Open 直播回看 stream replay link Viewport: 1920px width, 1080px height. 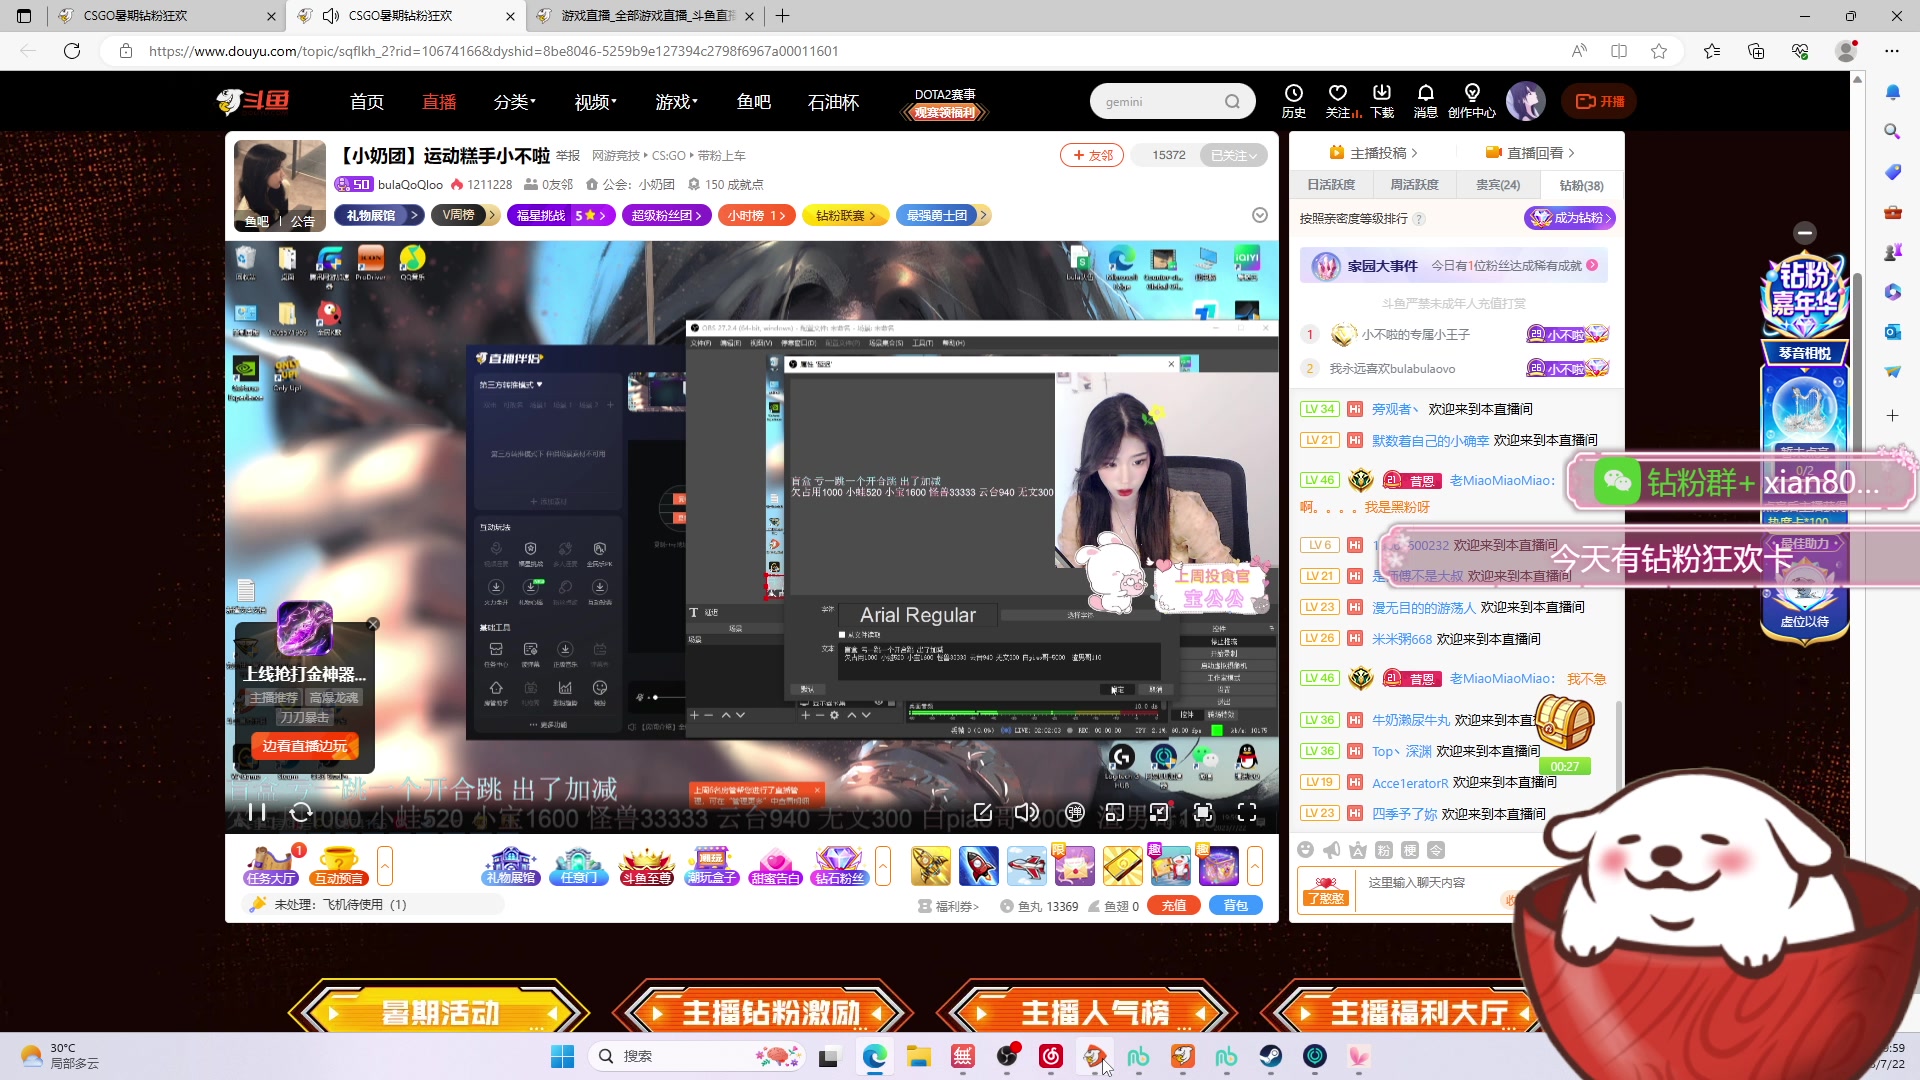pos(1530,153)
